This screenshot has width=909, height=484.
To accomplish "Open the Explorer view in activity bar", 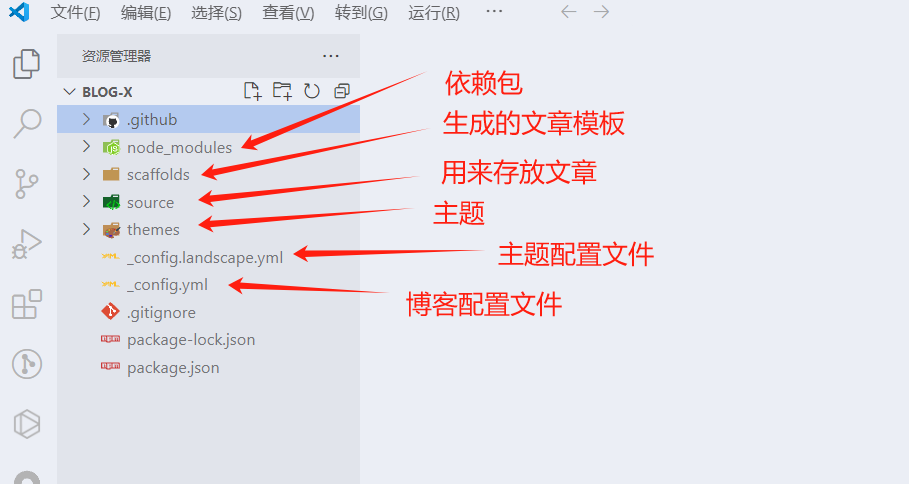I will [x=27, y=63].
